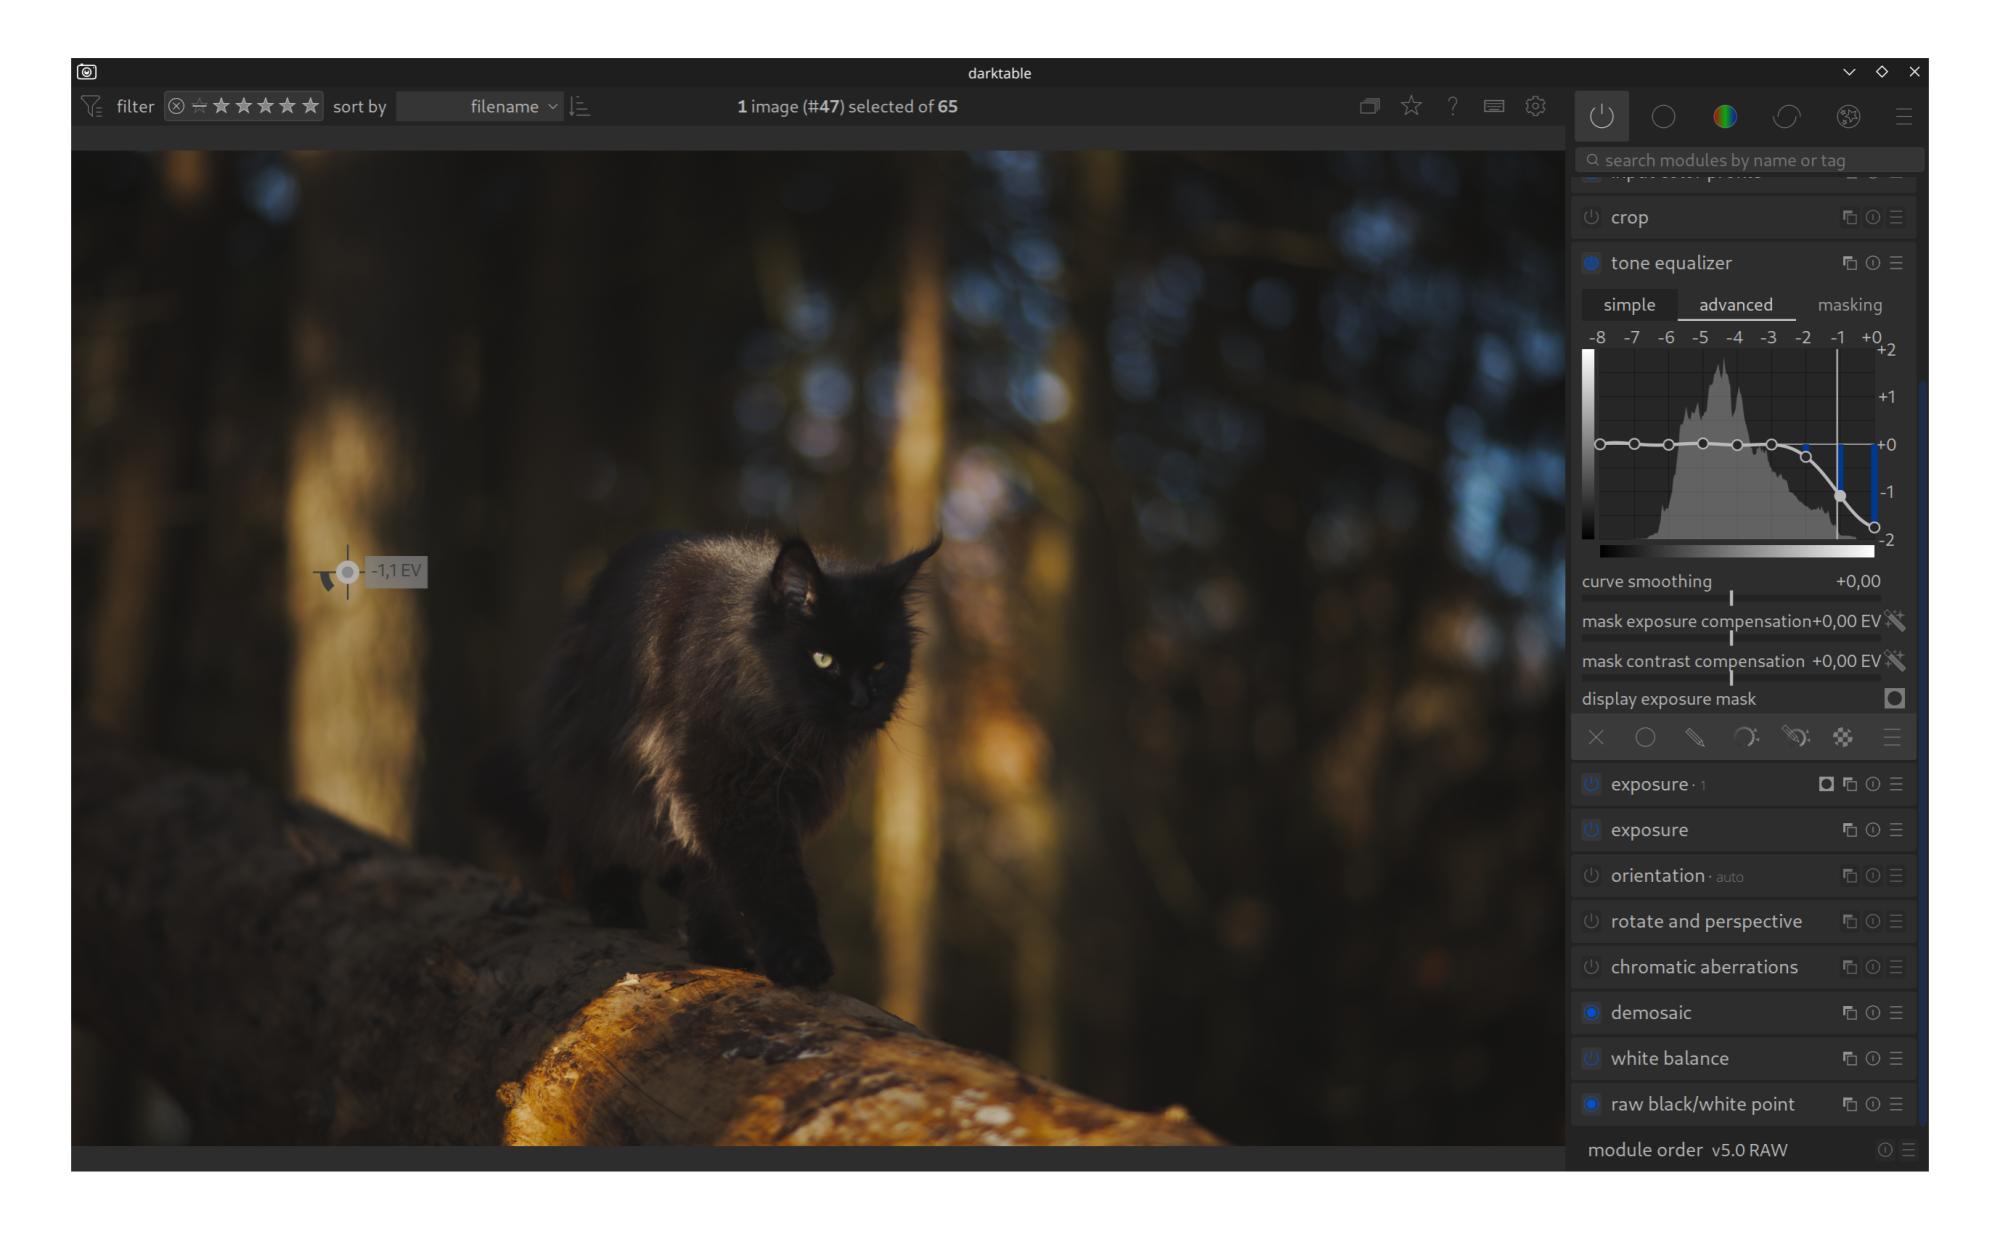Turn off the tone equalizer module
The image size is (2000, 1255).
point(1591,263)
